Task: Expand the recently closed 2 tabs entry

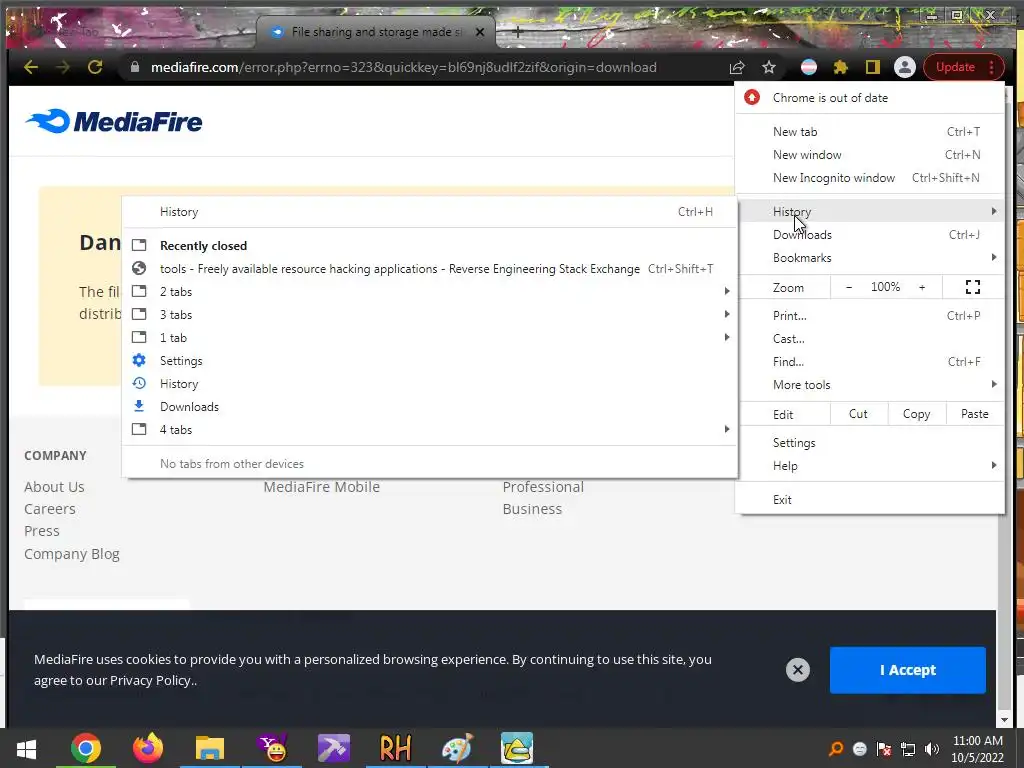Action: coord(430,292)
